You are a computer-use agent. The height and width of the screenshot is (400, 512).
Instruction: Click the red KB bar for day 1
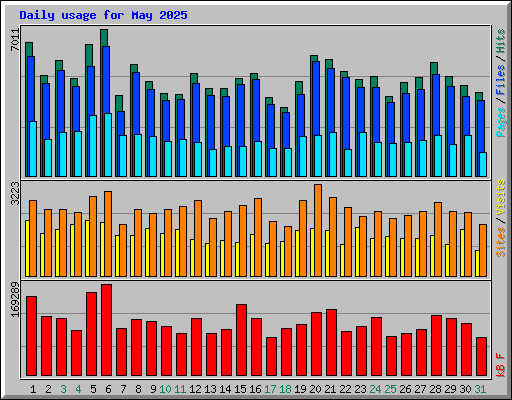(x=32, y=336)
